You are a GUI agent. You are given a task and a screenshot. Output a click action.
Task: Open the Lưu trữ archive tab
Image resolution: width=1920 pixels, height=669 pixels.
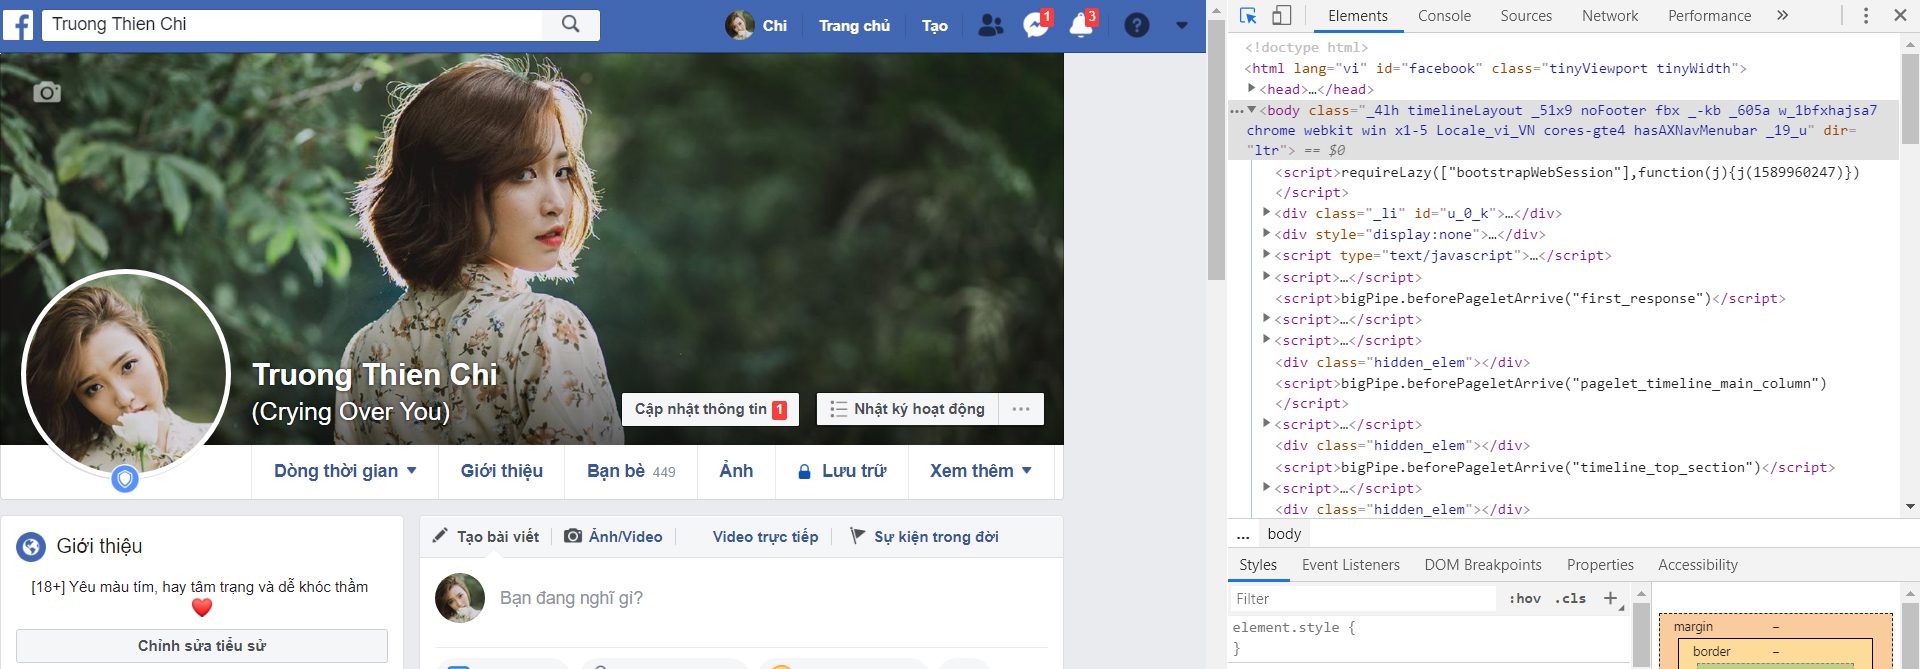[x=842, y=471]
